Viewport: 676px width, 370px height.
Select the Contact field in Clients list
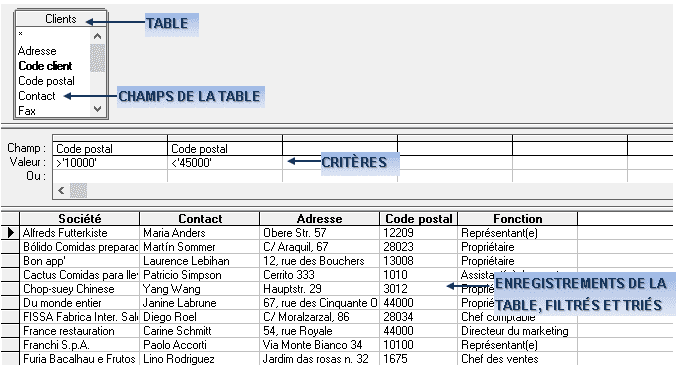(37, 96)
